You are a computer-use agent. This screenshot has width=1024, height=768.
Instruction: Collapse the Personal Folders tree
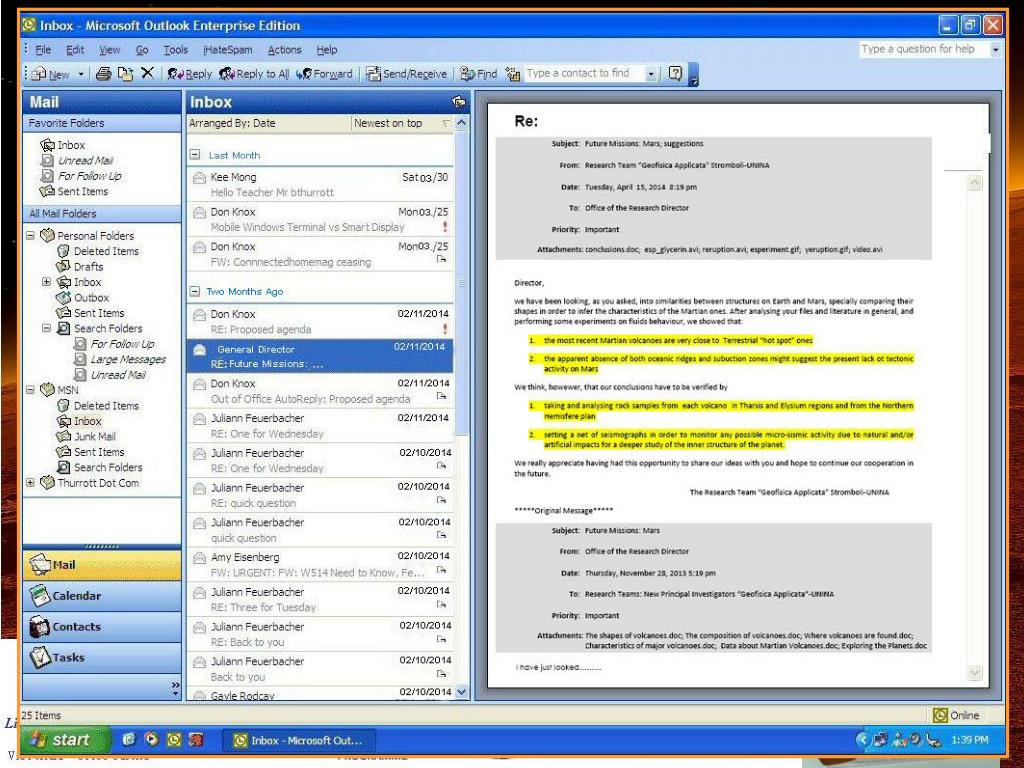pos(30,235)
